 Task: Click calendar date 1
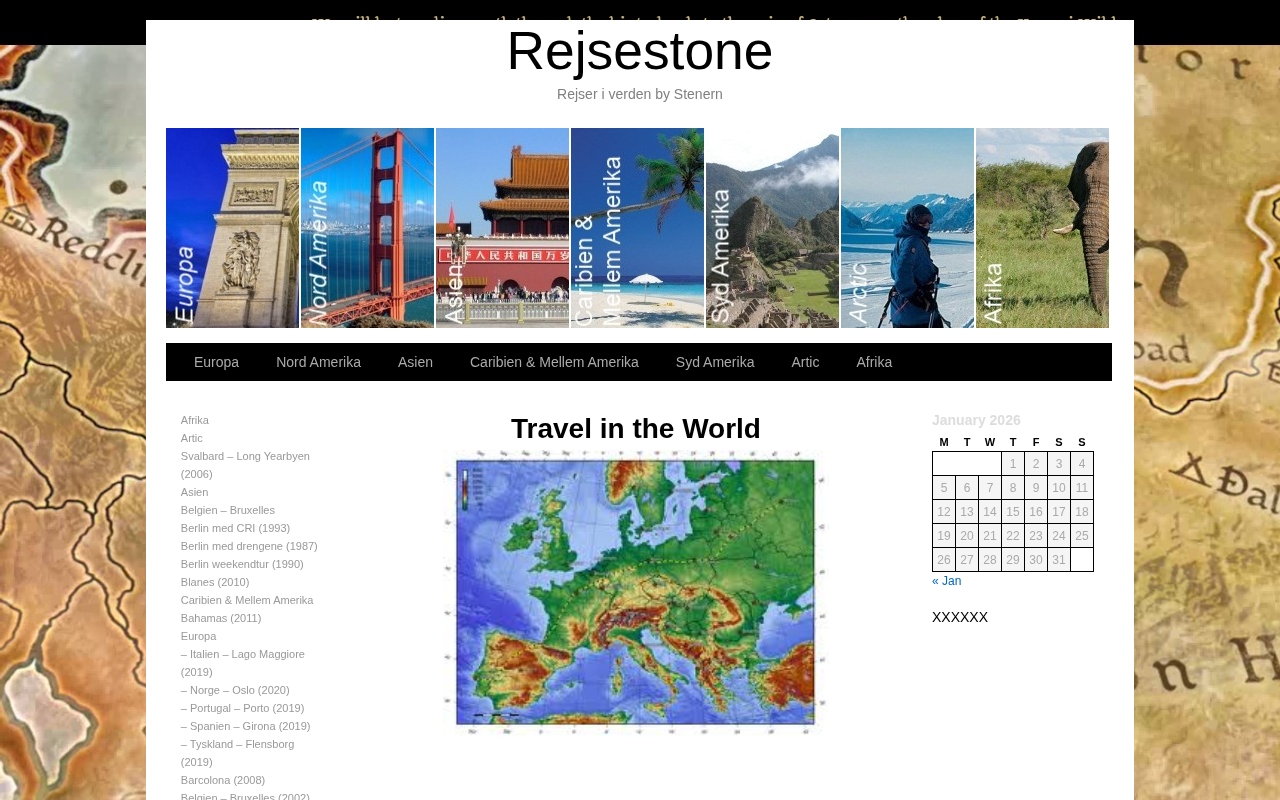(x=1013, y=464)
